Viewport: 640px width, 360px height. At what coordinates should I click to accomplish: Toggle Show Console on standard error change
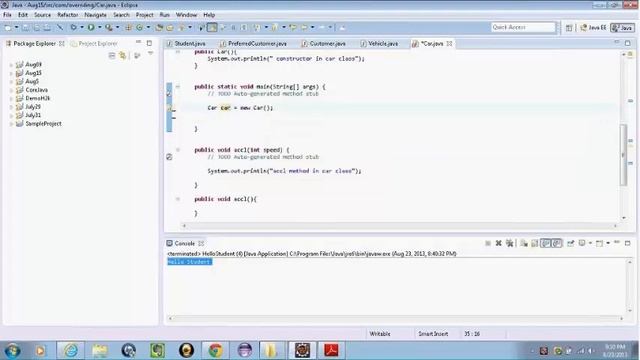tap(557, 243)
